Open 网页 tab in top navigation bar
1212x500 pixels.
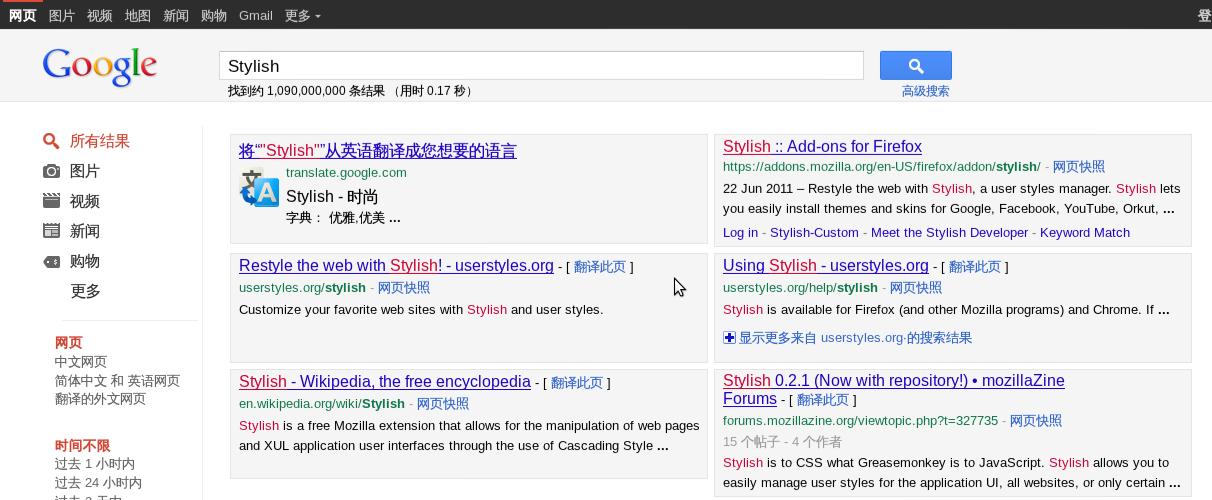coord(22,15)
